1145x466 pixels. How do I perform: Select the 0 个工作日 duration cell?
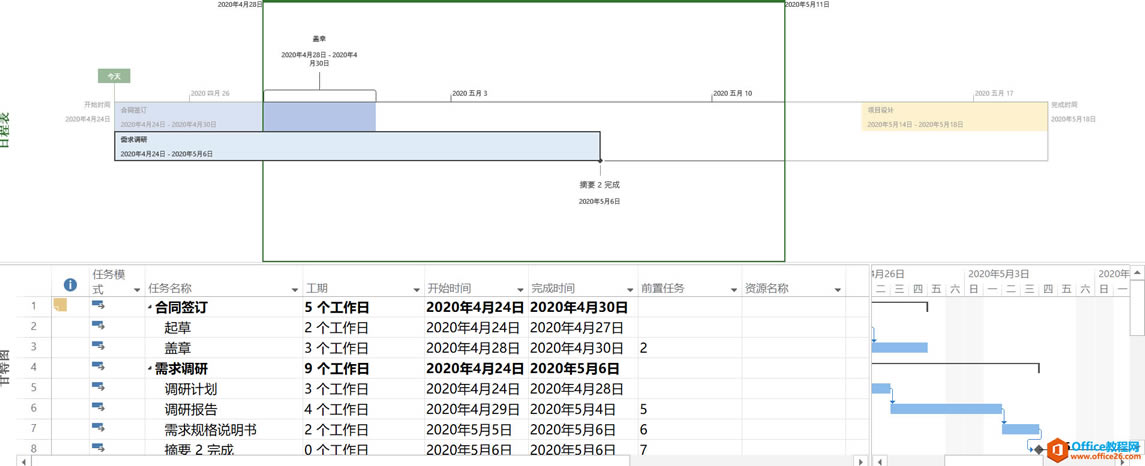tap(363, 449)
